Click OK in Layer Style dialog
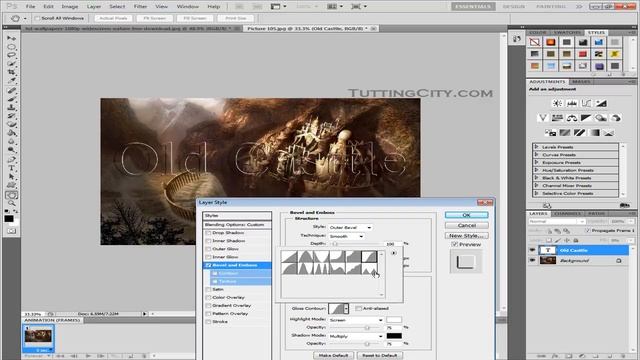This screenshot has width=640, height=360. click(466, 215)
